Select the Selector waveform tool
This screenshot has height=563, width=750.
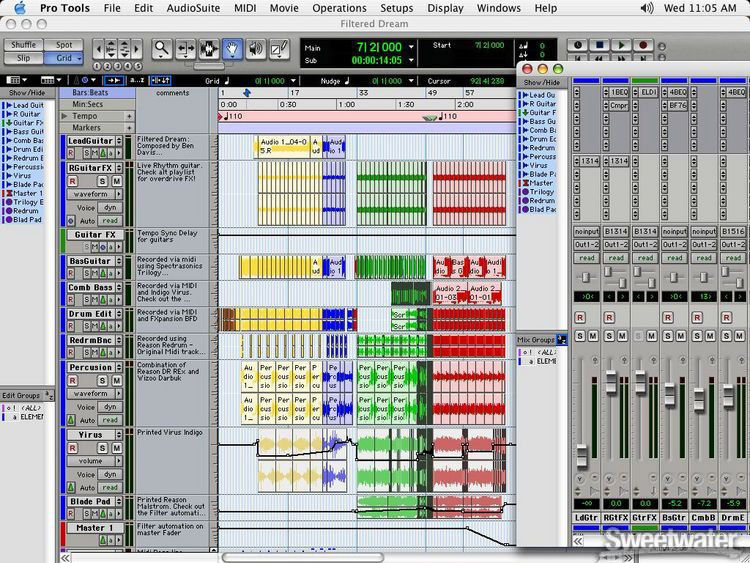(x=209, y=49)
